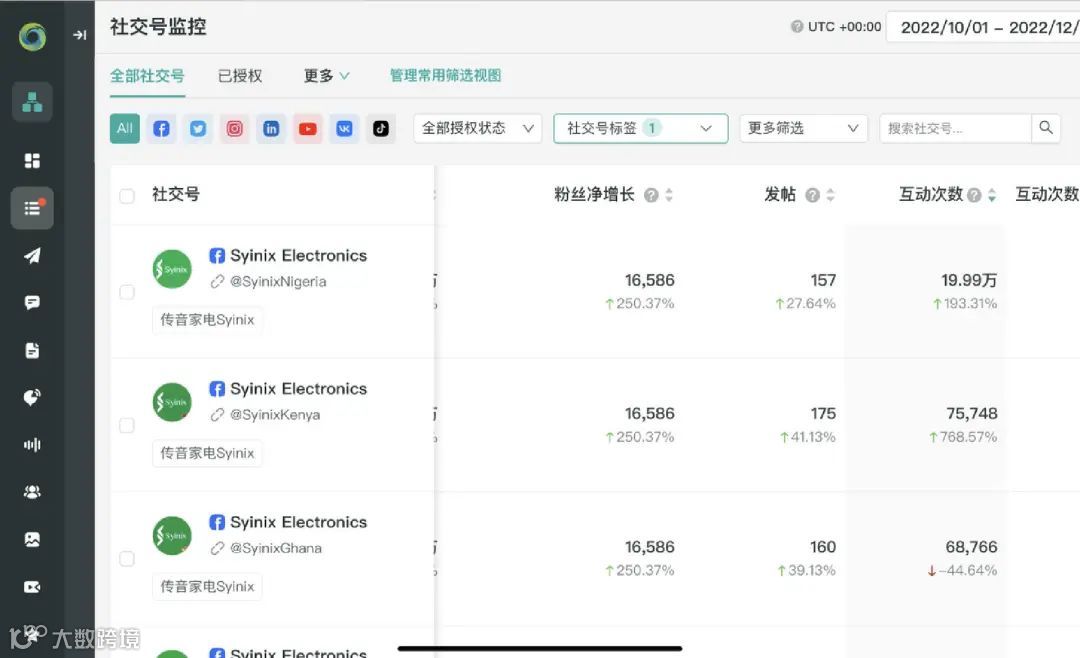The height and width of the screenshot is (658, 1080).
Task: Open the date range picker field
Action: [985, 28]
